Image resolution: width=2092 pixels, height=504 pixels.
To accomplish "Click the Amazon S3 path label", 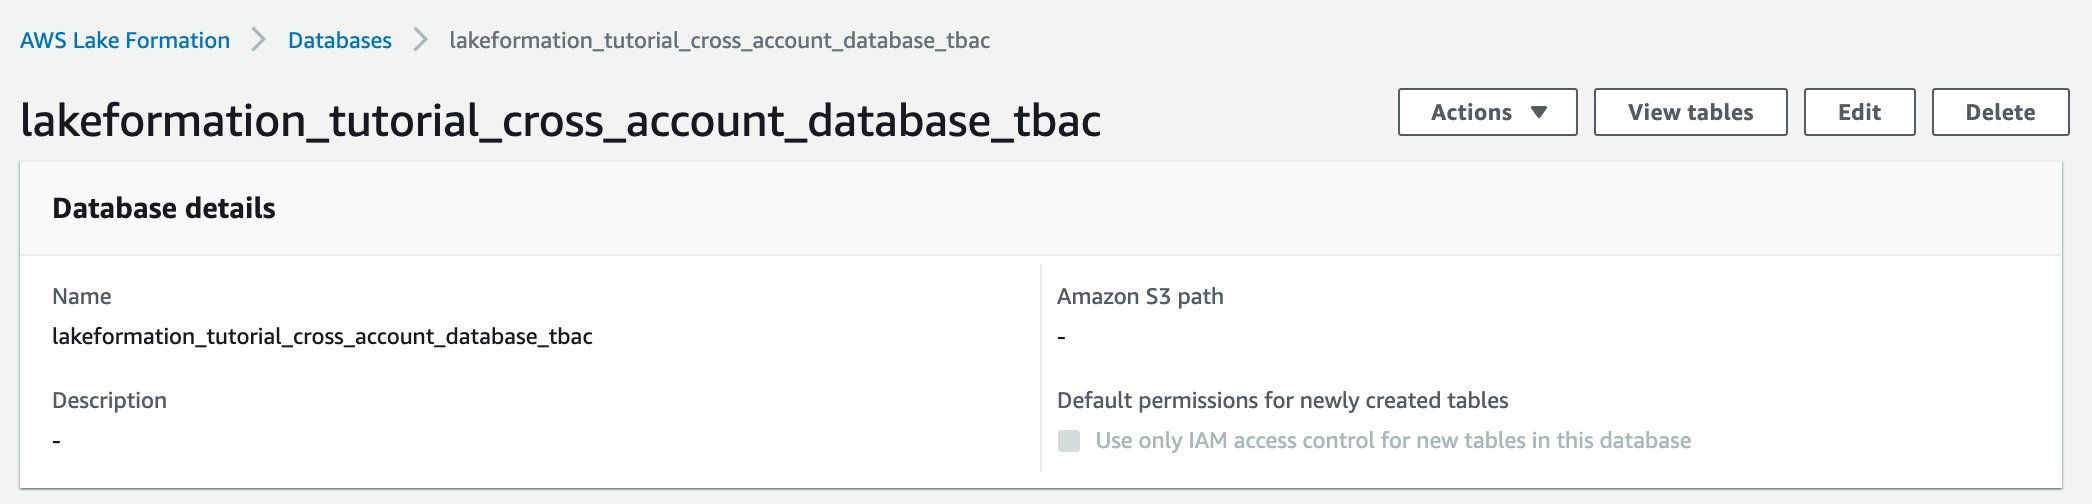I will [1140, 296].
